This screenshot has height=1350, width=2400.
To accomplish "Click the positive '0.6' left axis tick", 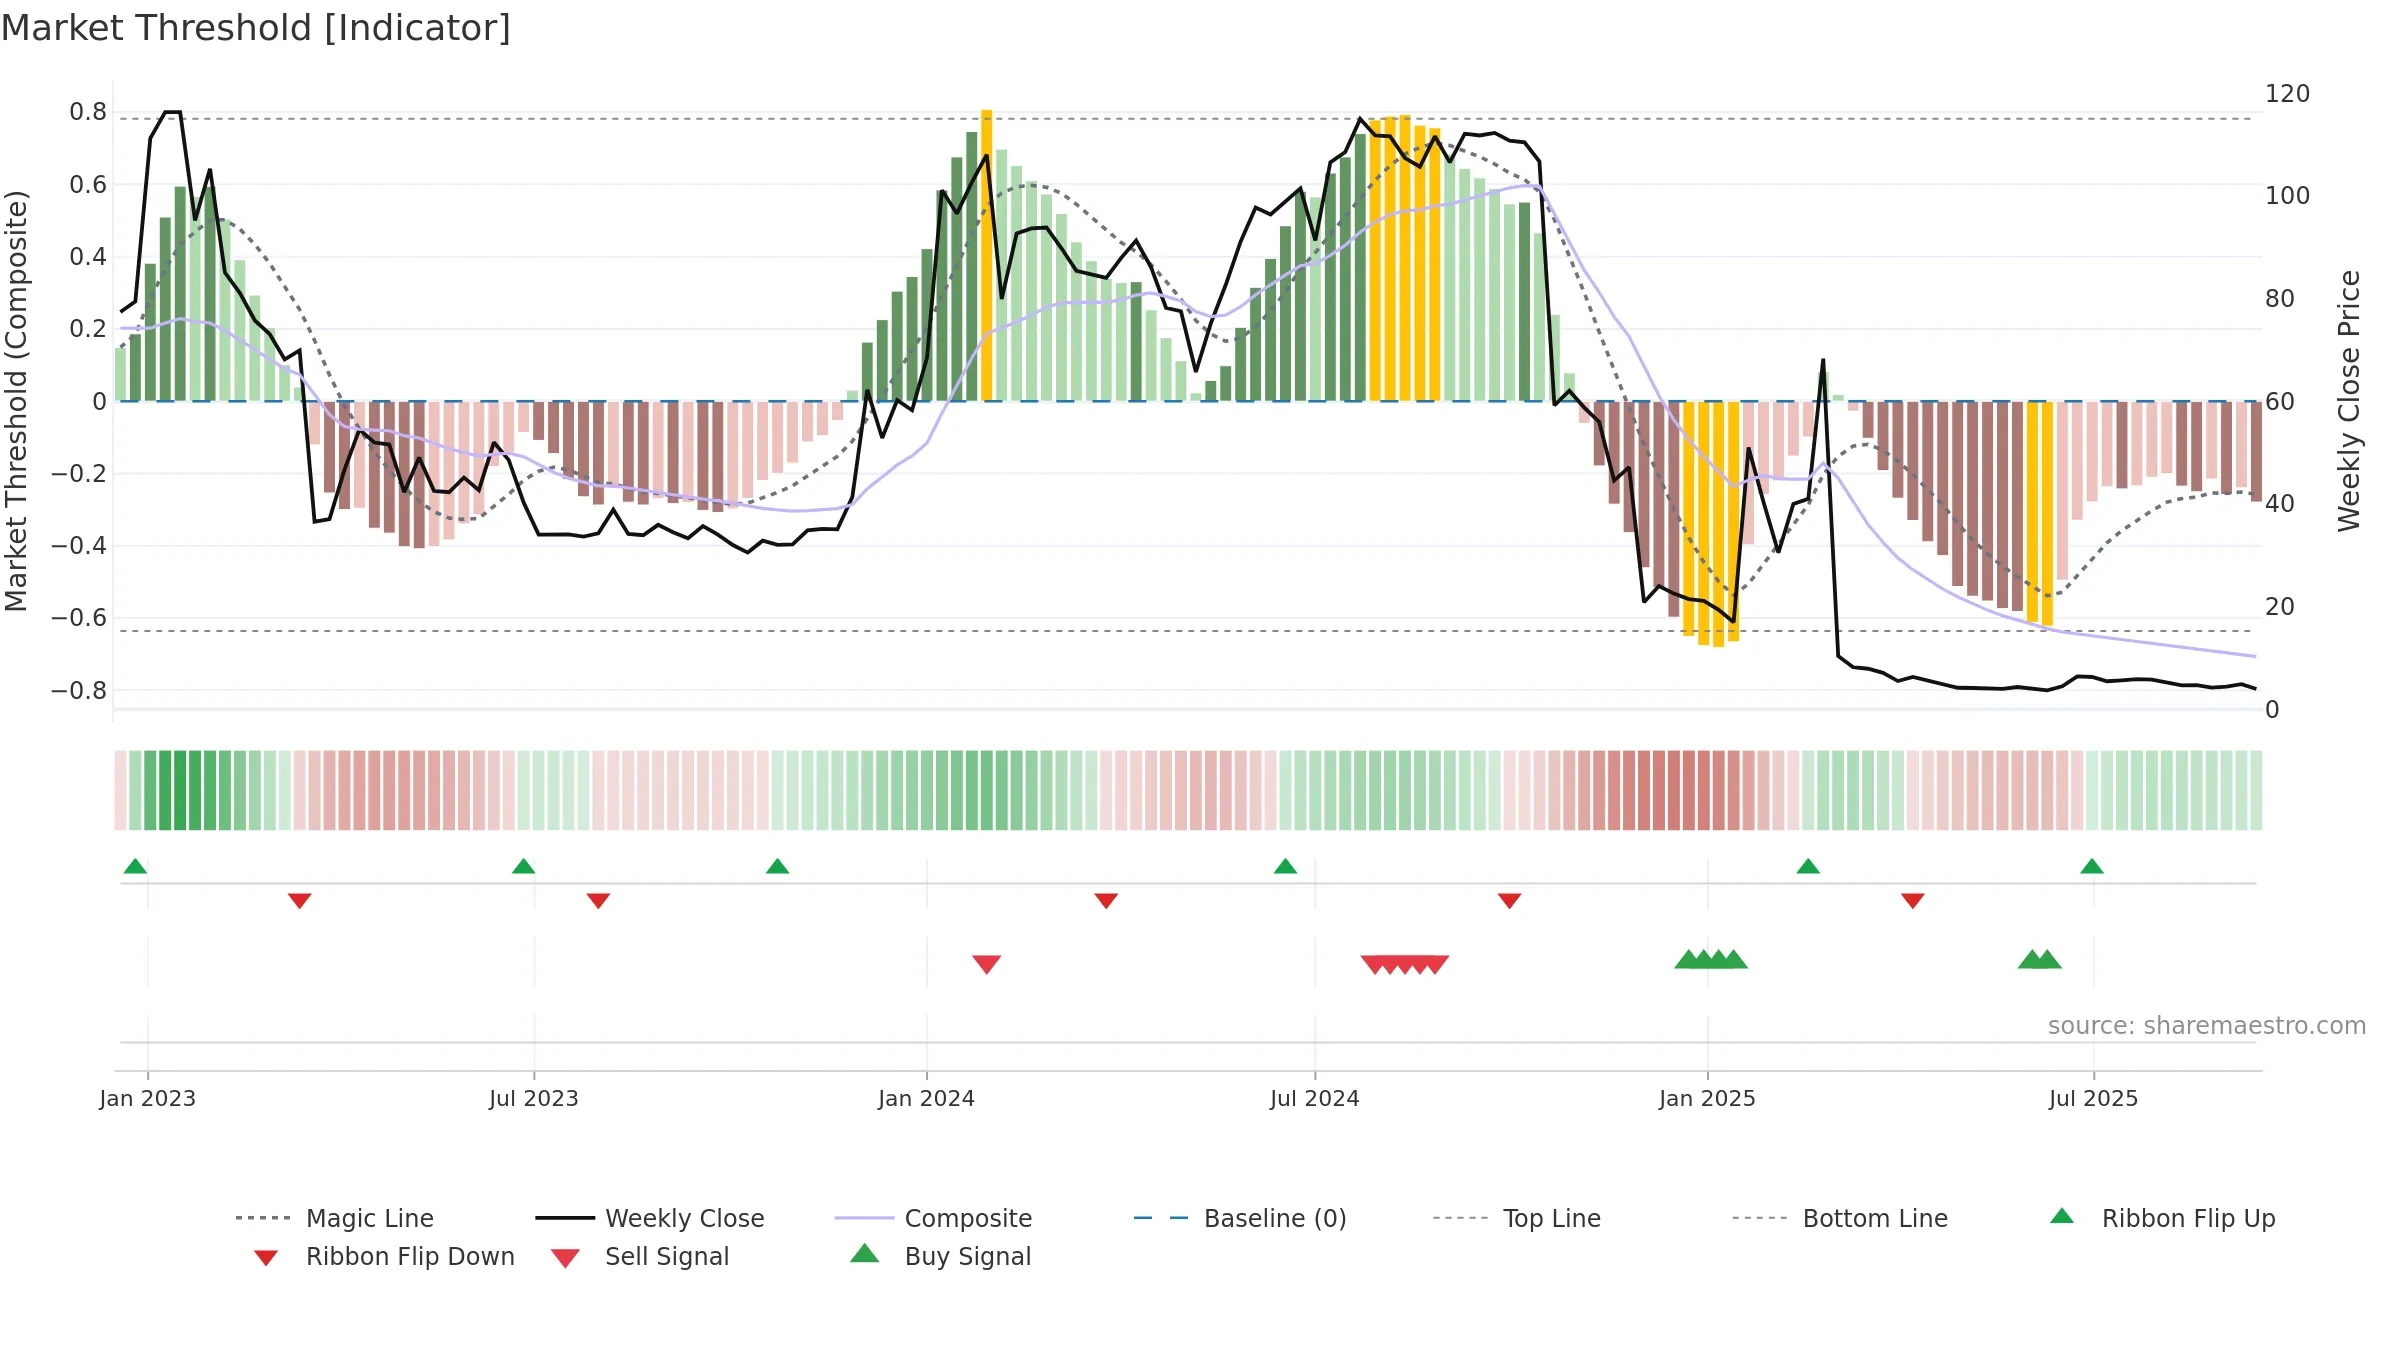I will pyautogui.click(x=88, y=184).
